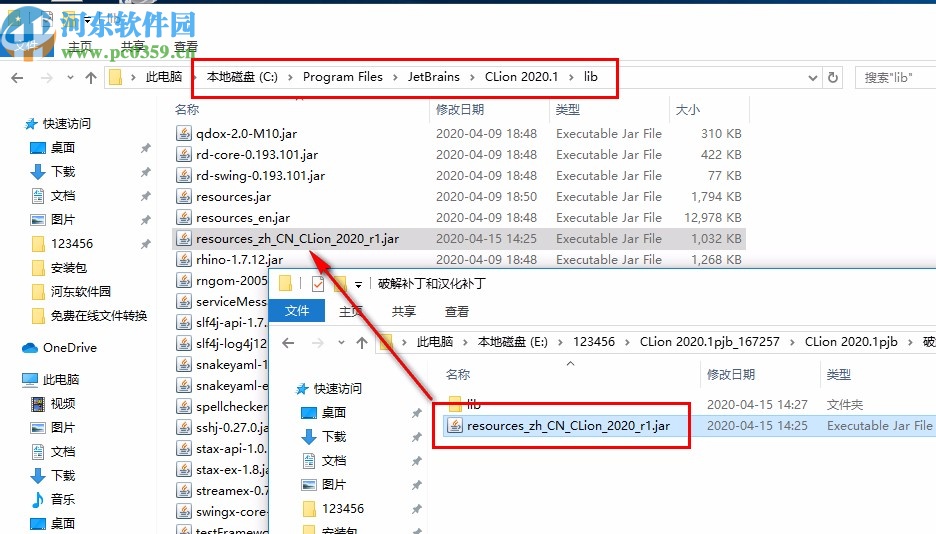Open the 共享 tab in the lib window

[x=133, y=47]
